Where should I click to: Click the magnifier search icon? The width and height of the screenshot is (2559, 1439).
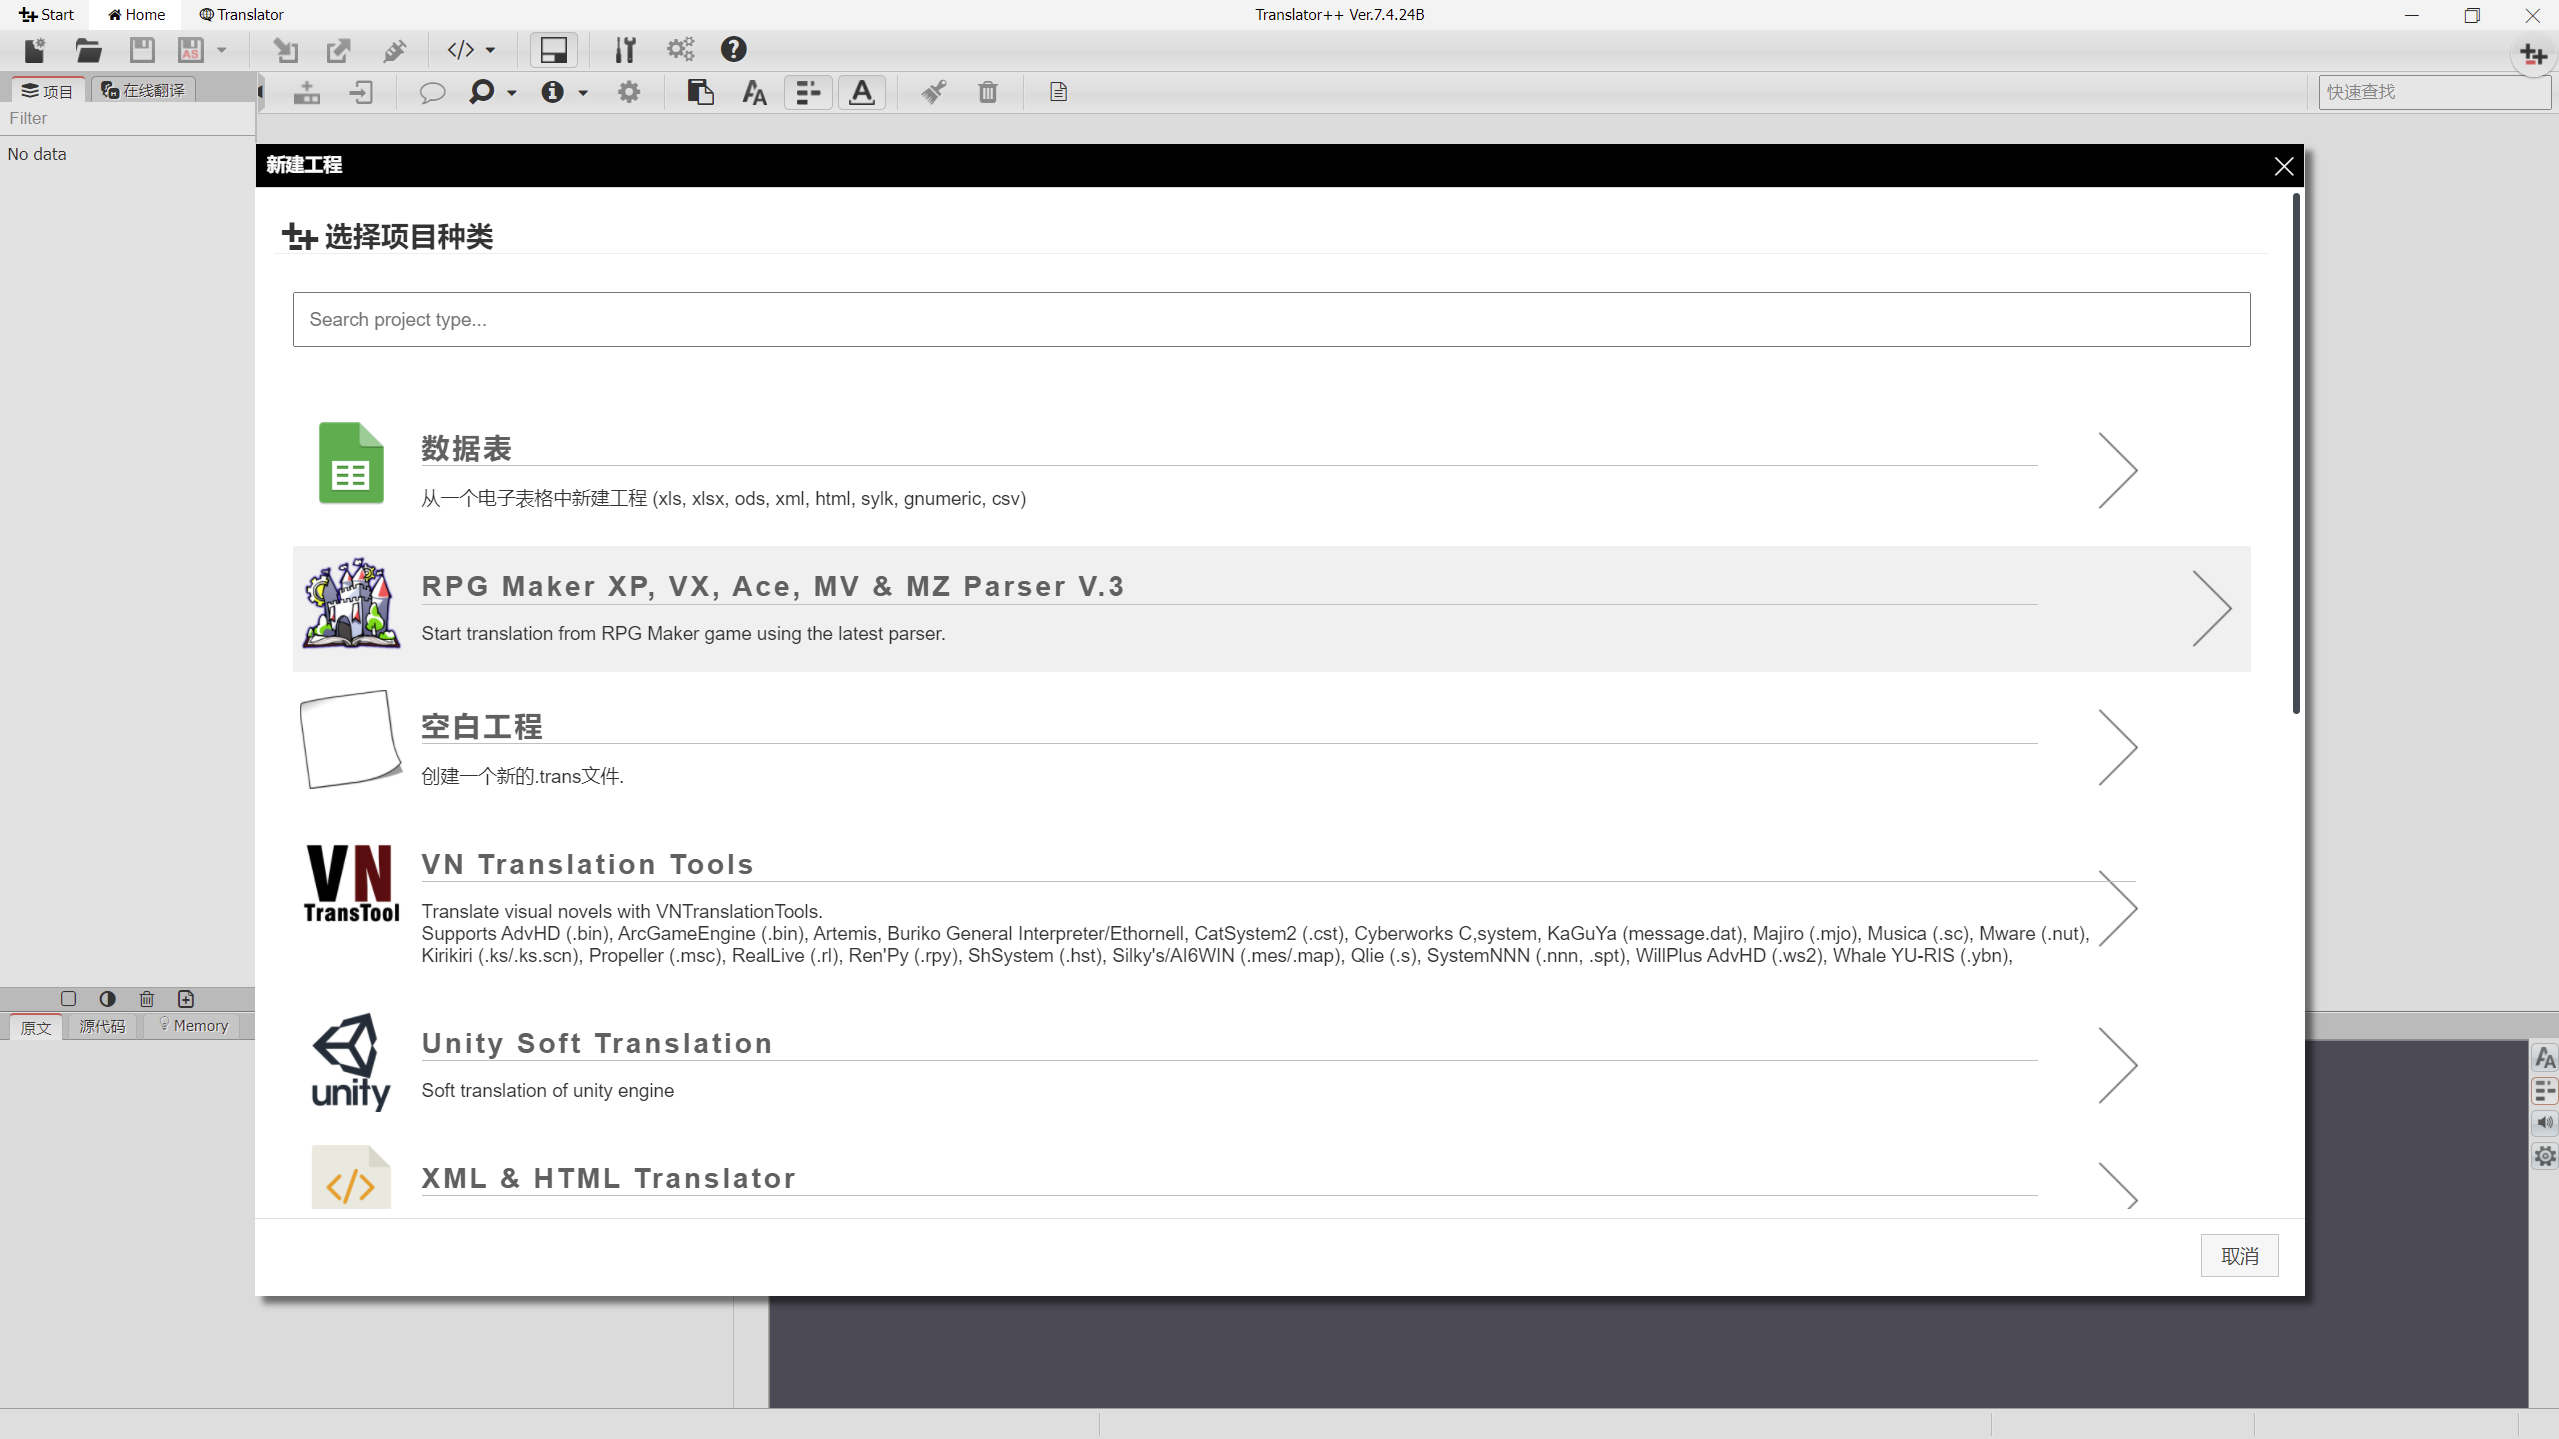[x=481, y=92]
